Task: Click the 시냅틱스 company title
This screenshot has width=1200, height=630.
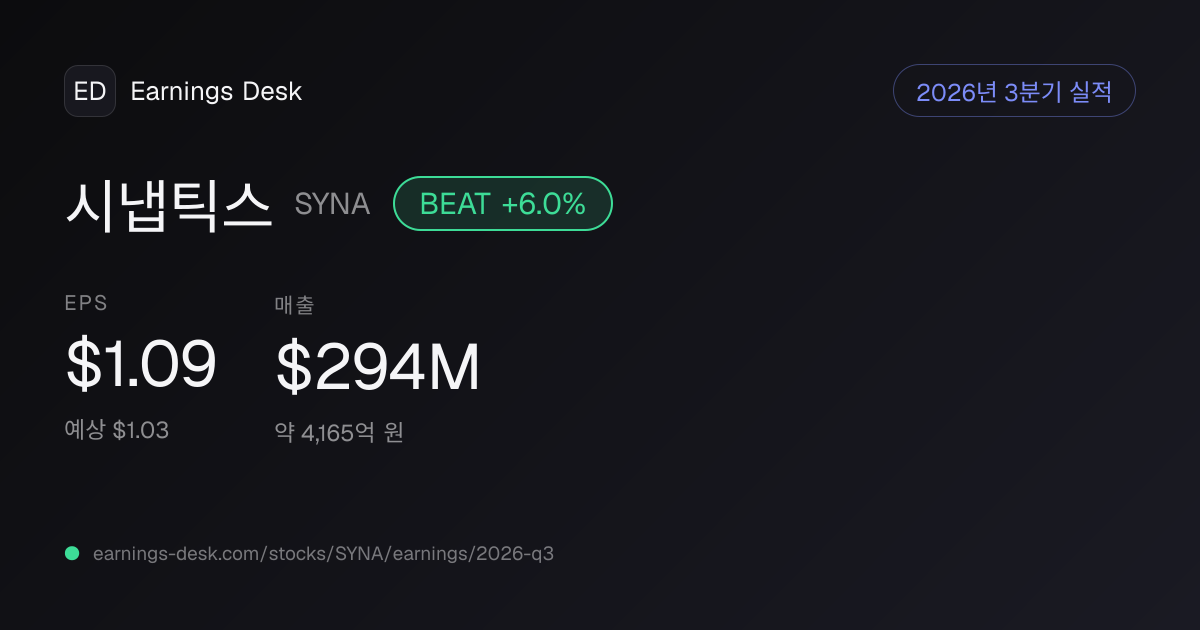Action: click(x=169, y=205)
